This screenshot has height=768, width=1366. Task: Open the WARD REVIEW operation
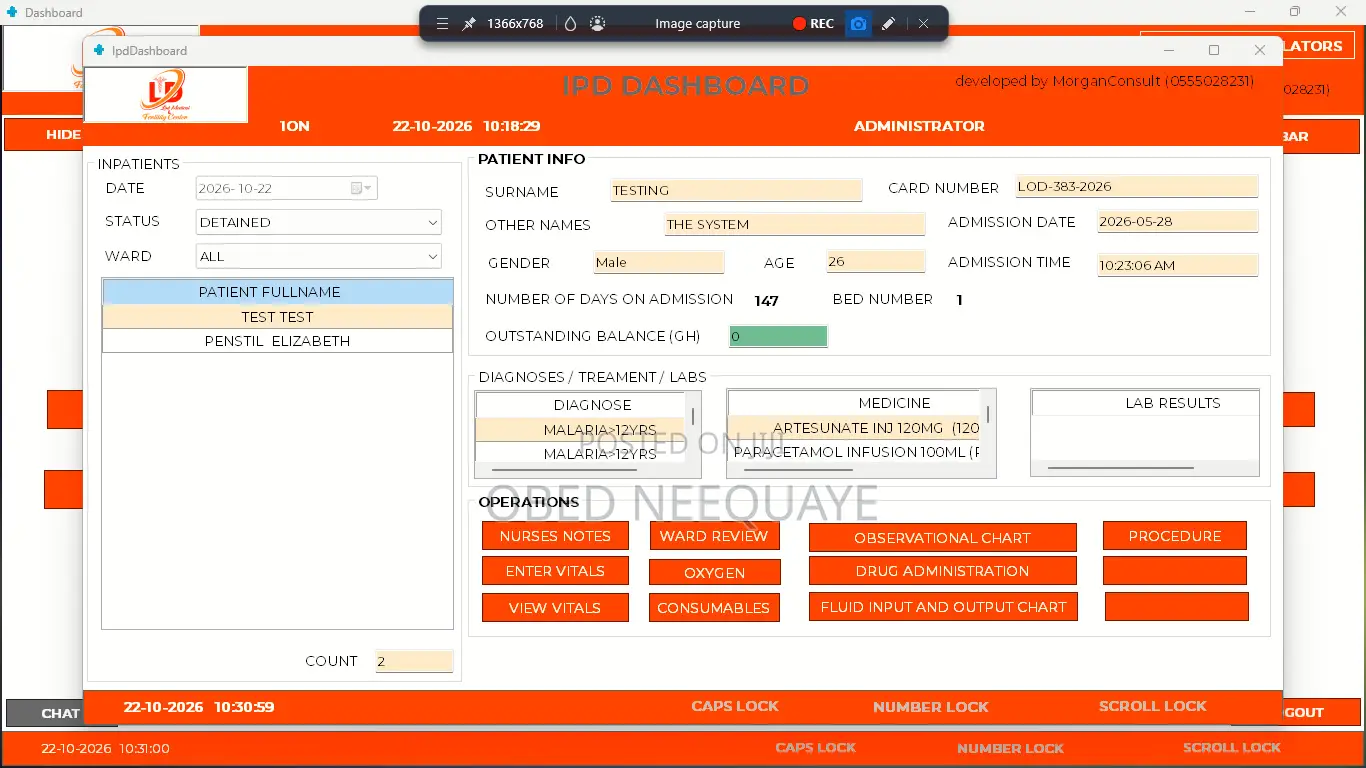pos(714,536)
